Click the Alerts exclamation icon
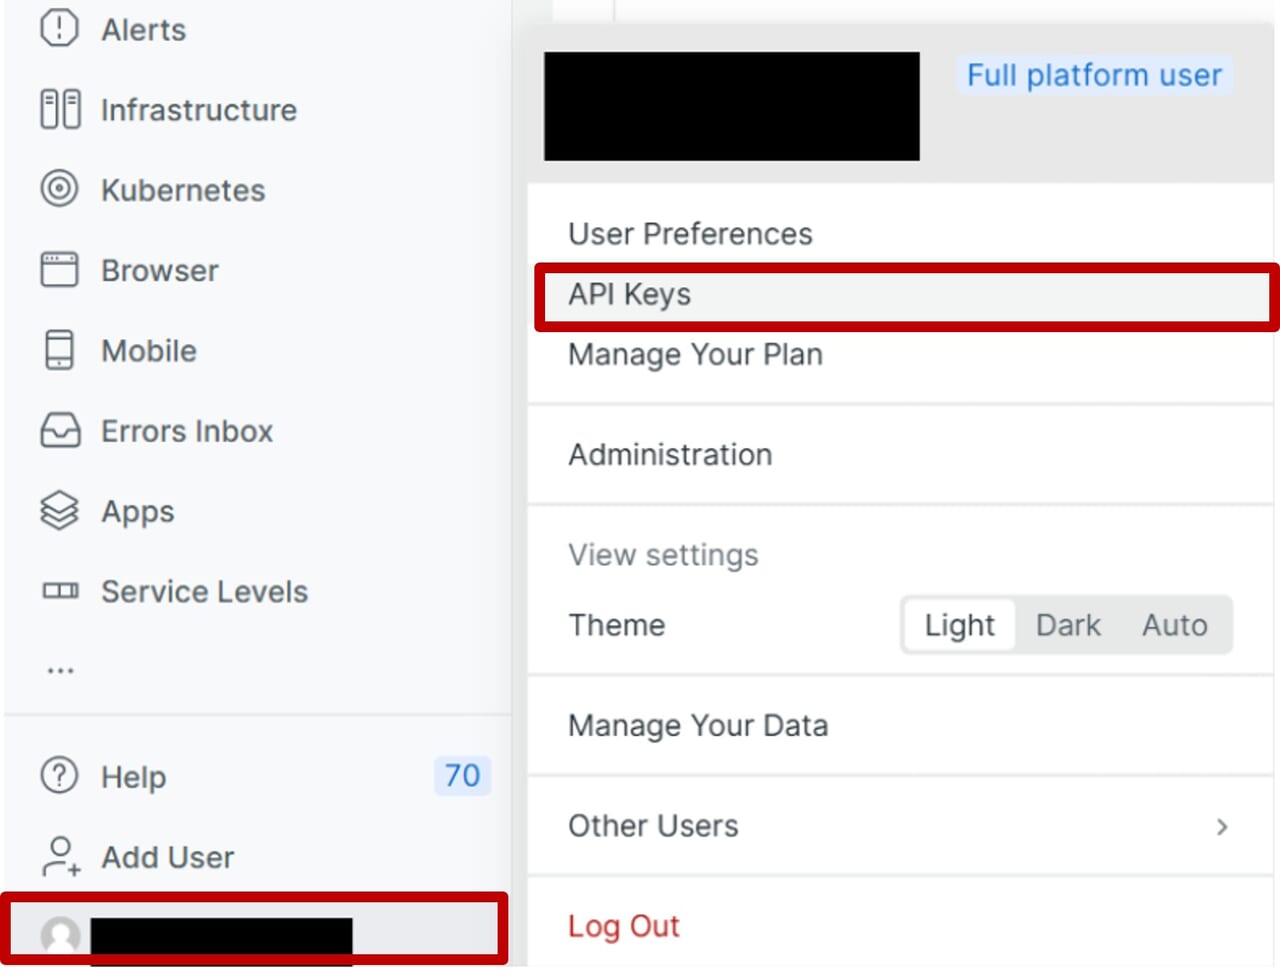Viewport: 1280px width, 978px height. tap(59, 28)
